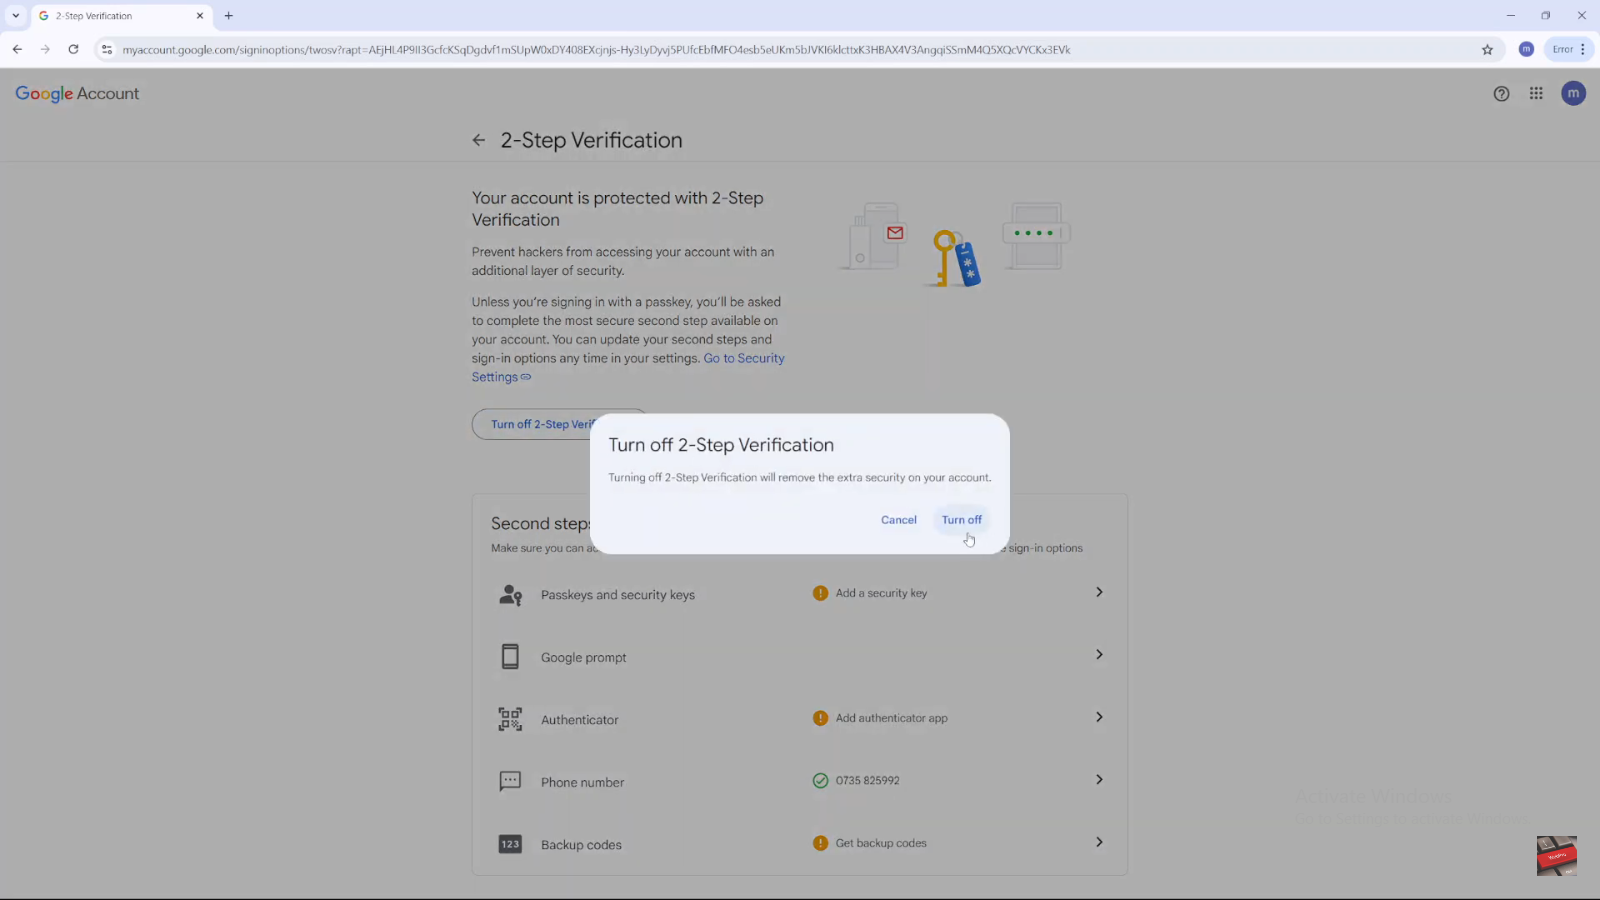1600x900 pixels.
Task: Click Get backup codes warning icon
Action: coord(820,843)
